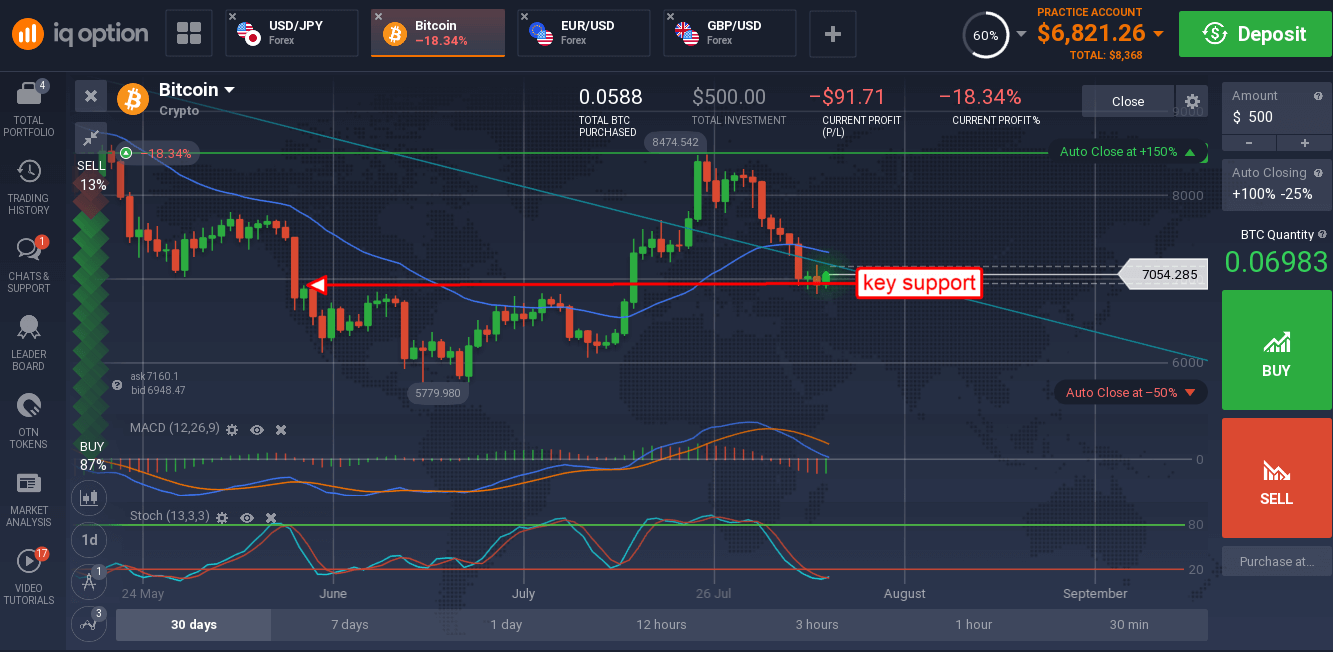Close the open Bitcoin position
The width and height of the screenshot is (1333, 652).
(x=1128, y=101)
